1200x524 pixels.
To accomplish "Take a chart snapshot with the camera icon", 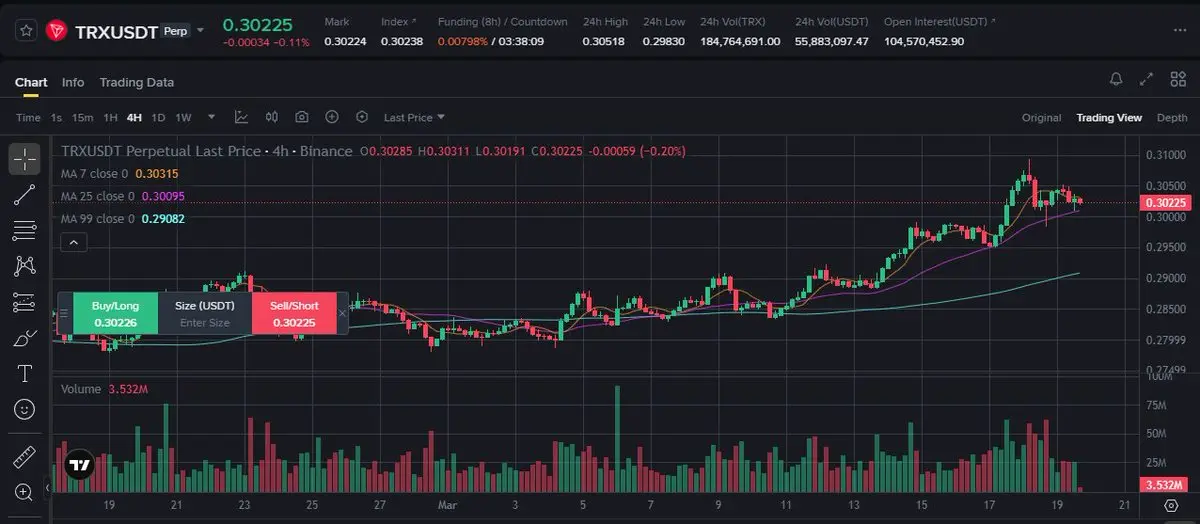I will [x=302, y=117].
